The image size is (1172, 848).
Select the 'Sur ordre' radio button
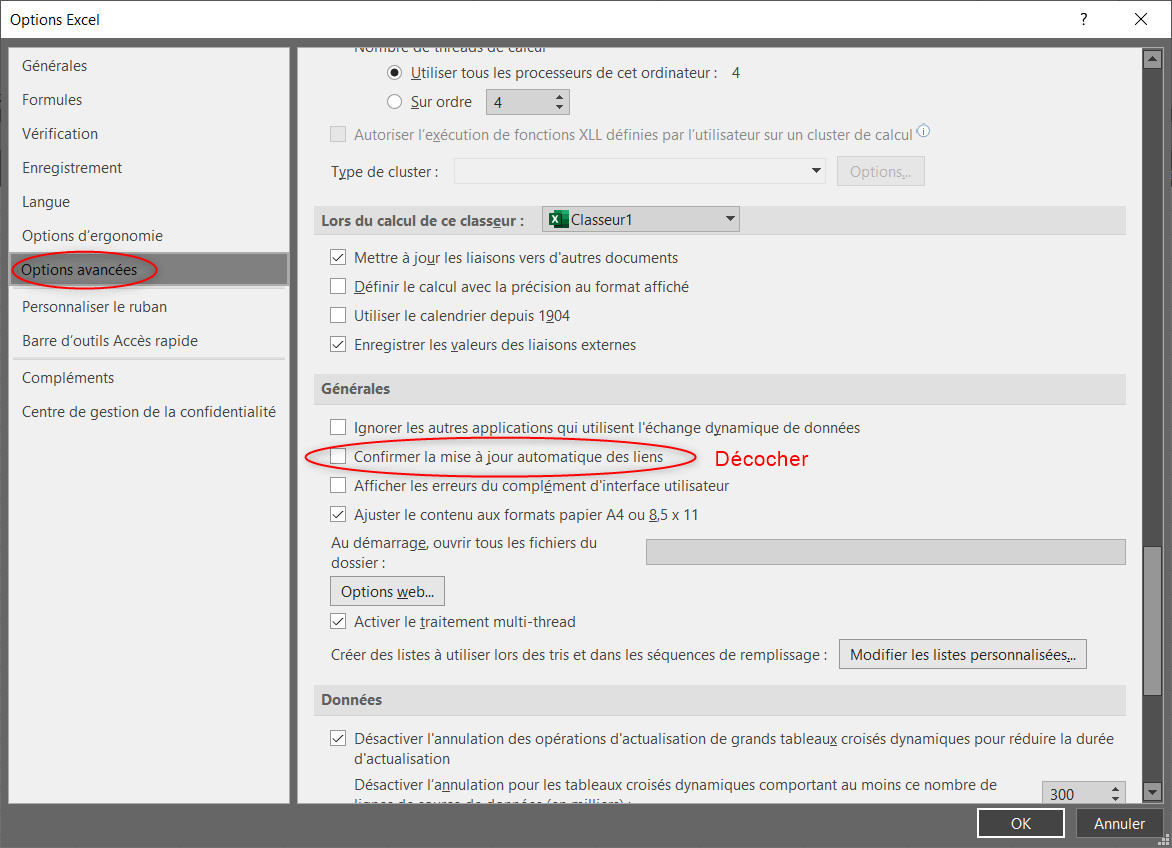[395, 102]
